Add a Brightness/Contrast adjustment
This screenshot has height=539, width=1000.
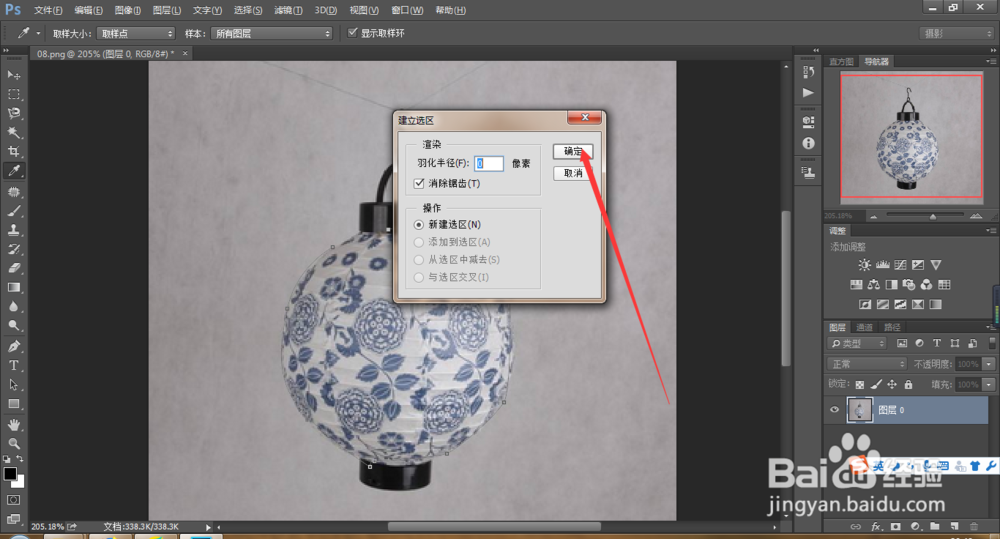tap(864, 265)
